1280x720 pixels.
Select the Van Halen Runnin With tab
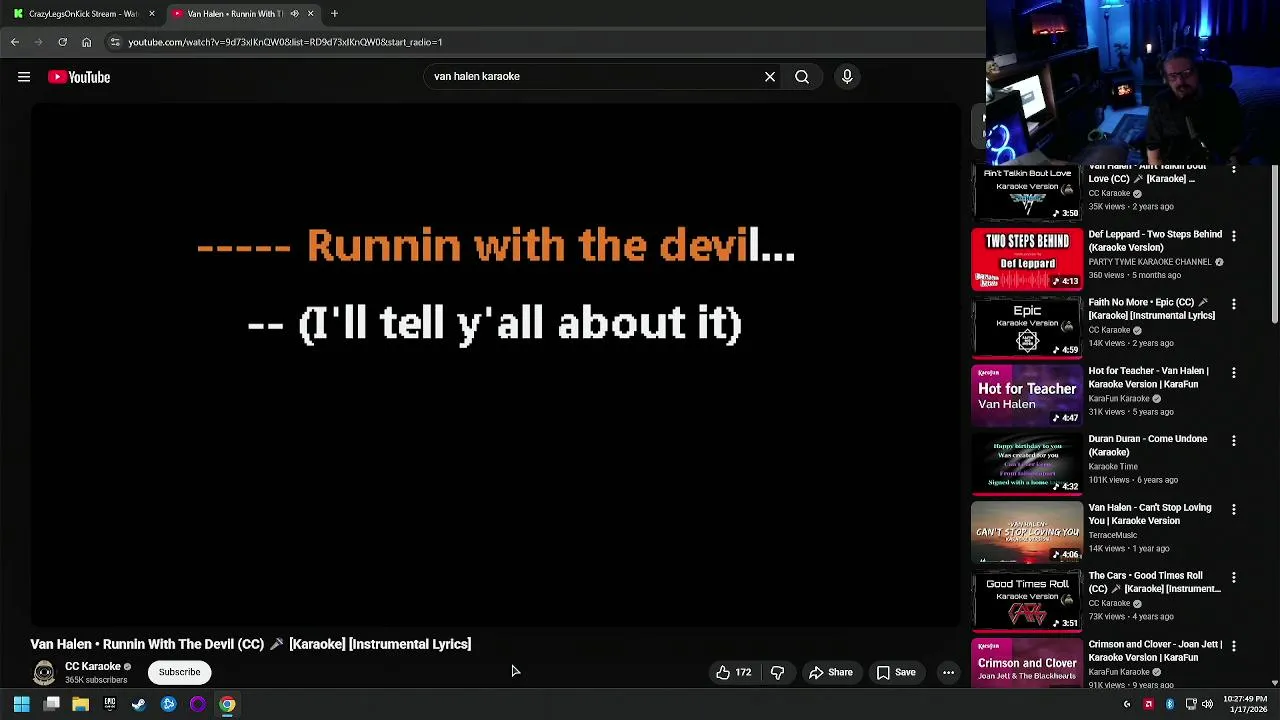pyautogui.click(x=234, y=14)
